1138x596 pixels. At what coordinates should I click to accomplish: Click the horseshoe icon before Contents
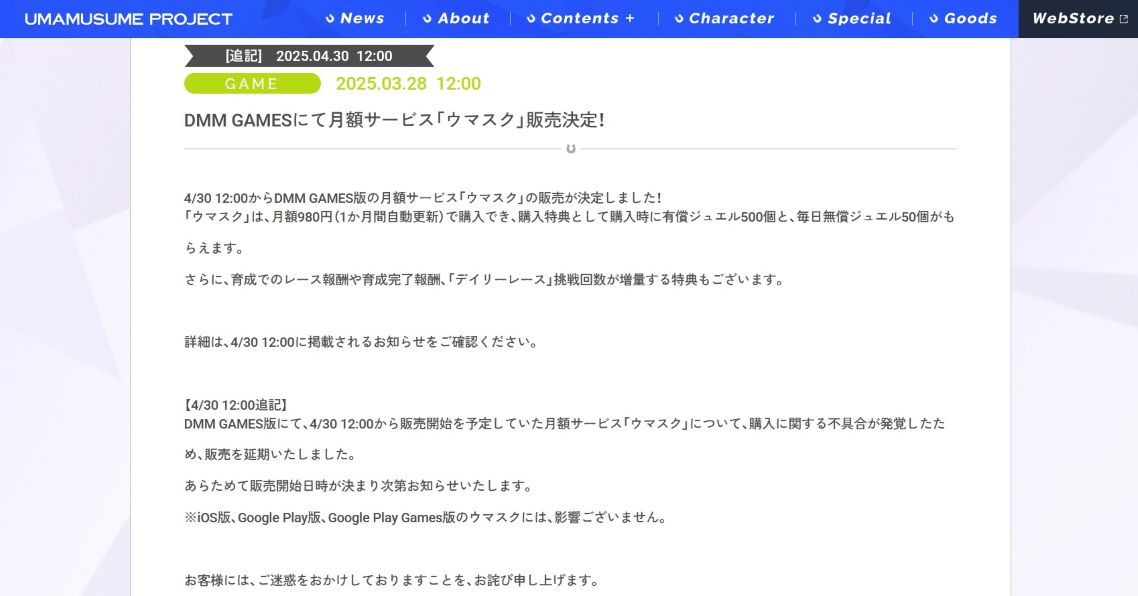531,19
